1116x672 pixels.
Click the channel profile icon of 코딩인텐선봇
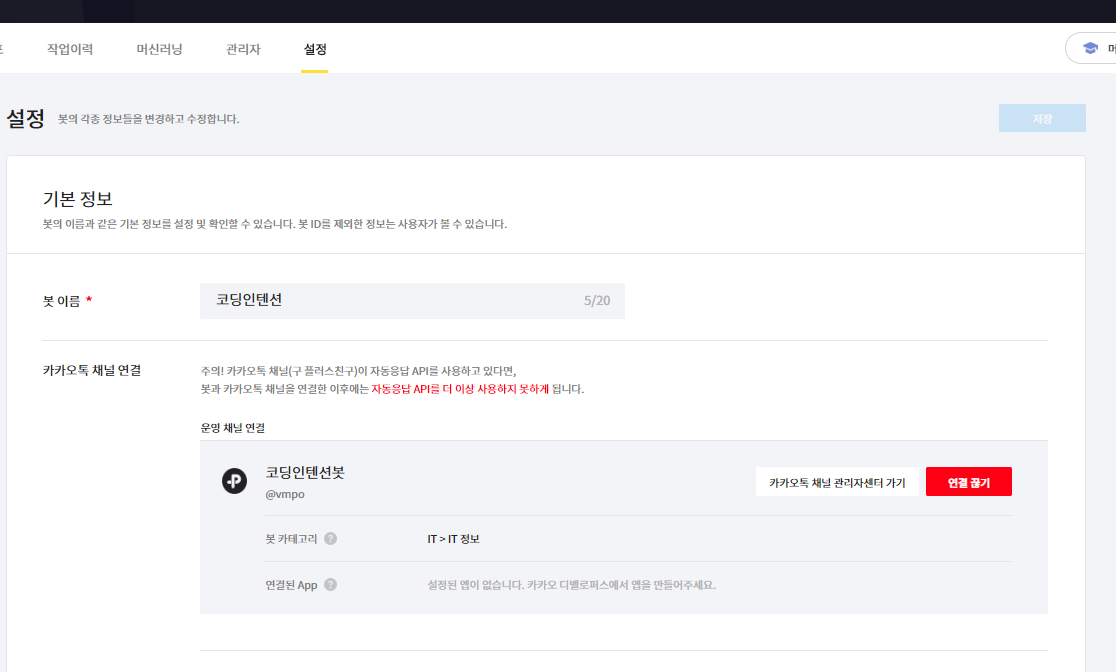coord(234,481)
